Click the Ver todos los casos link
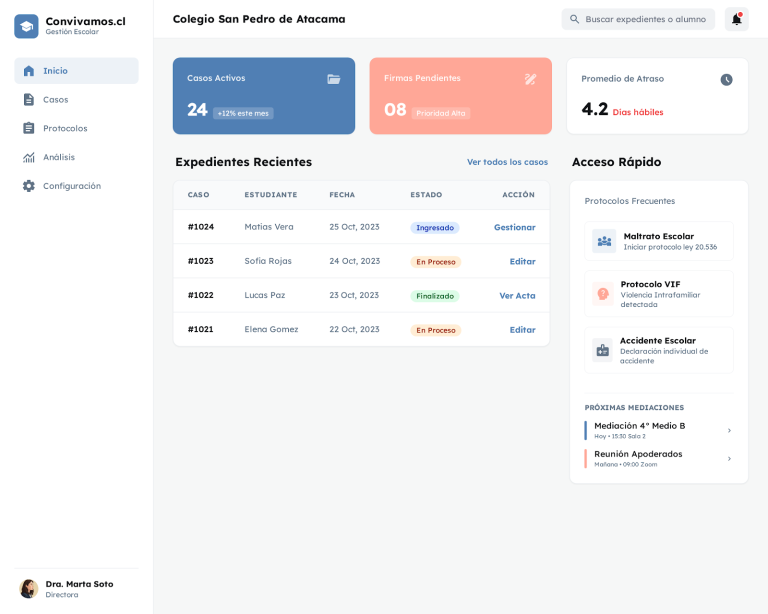The width and height of the screenshot is (768, 614). coord(507,162)
